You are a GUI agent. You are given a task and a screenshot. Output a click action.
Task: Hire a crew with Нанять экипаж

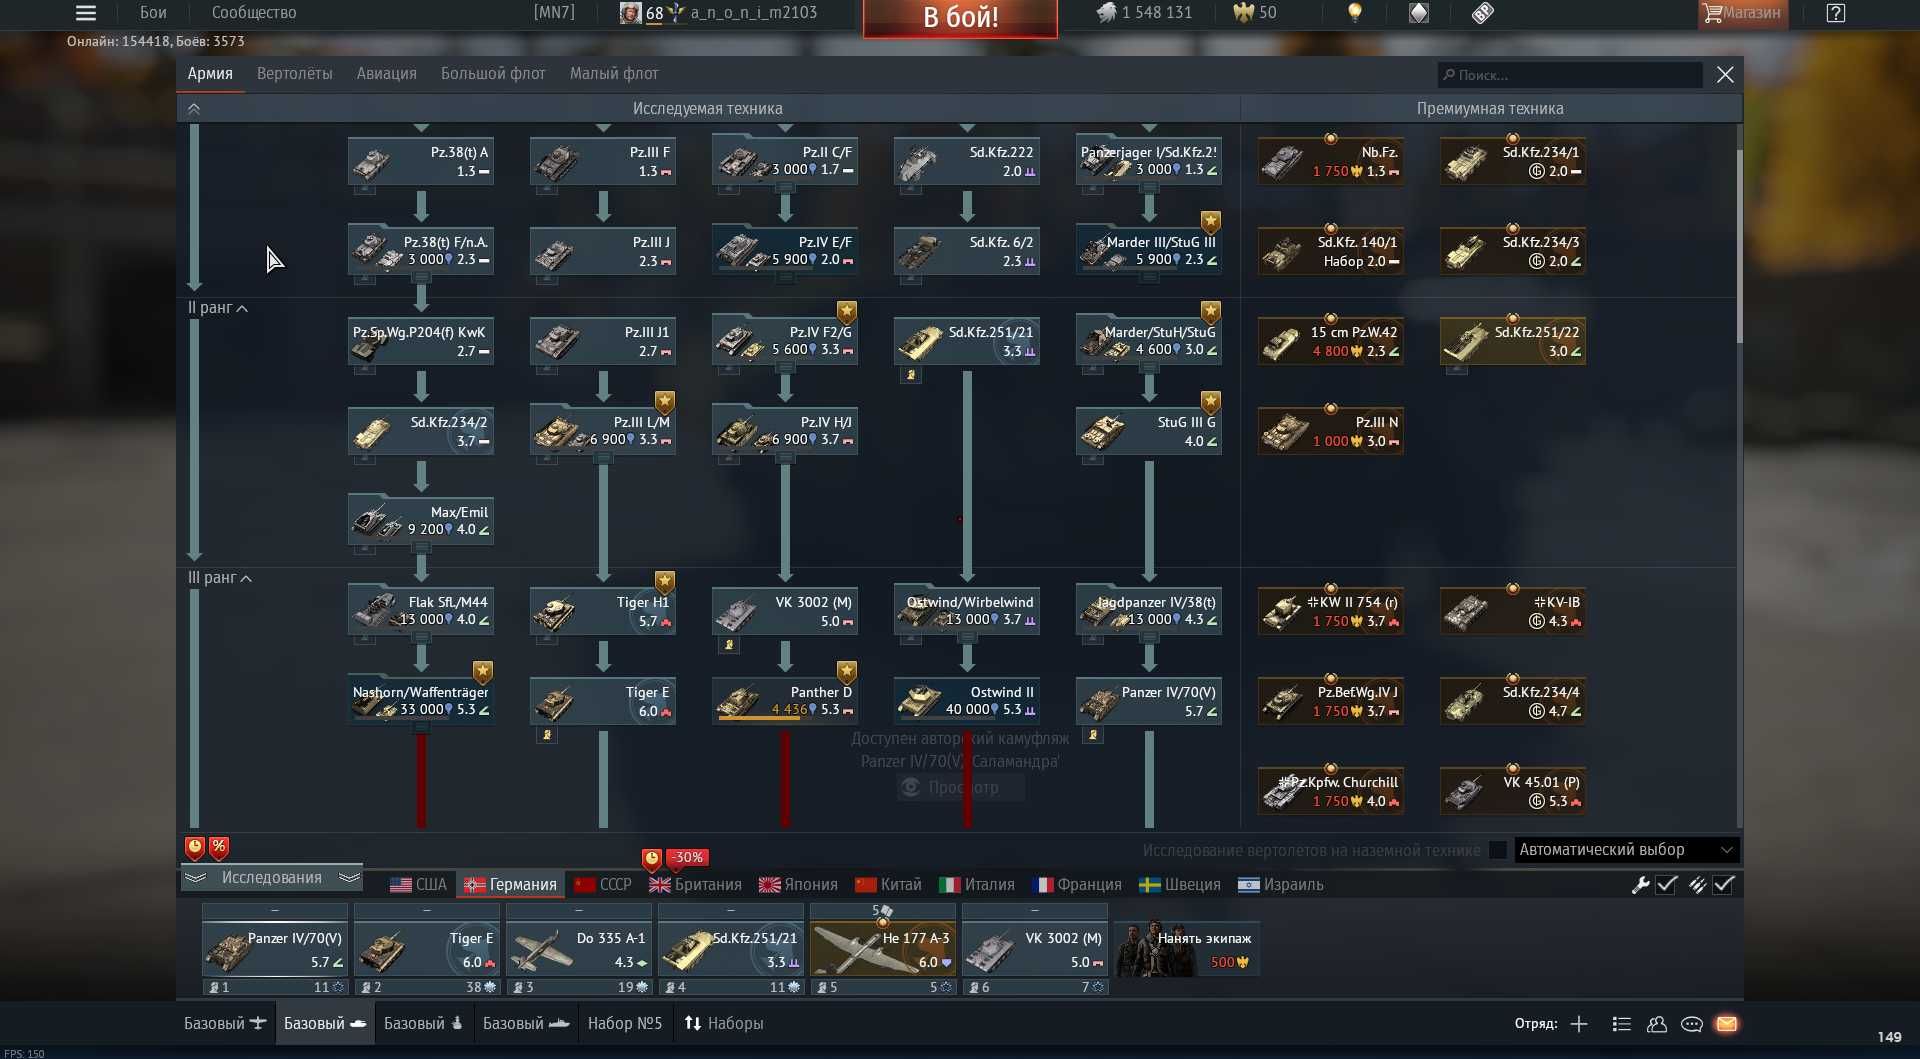1187,950
